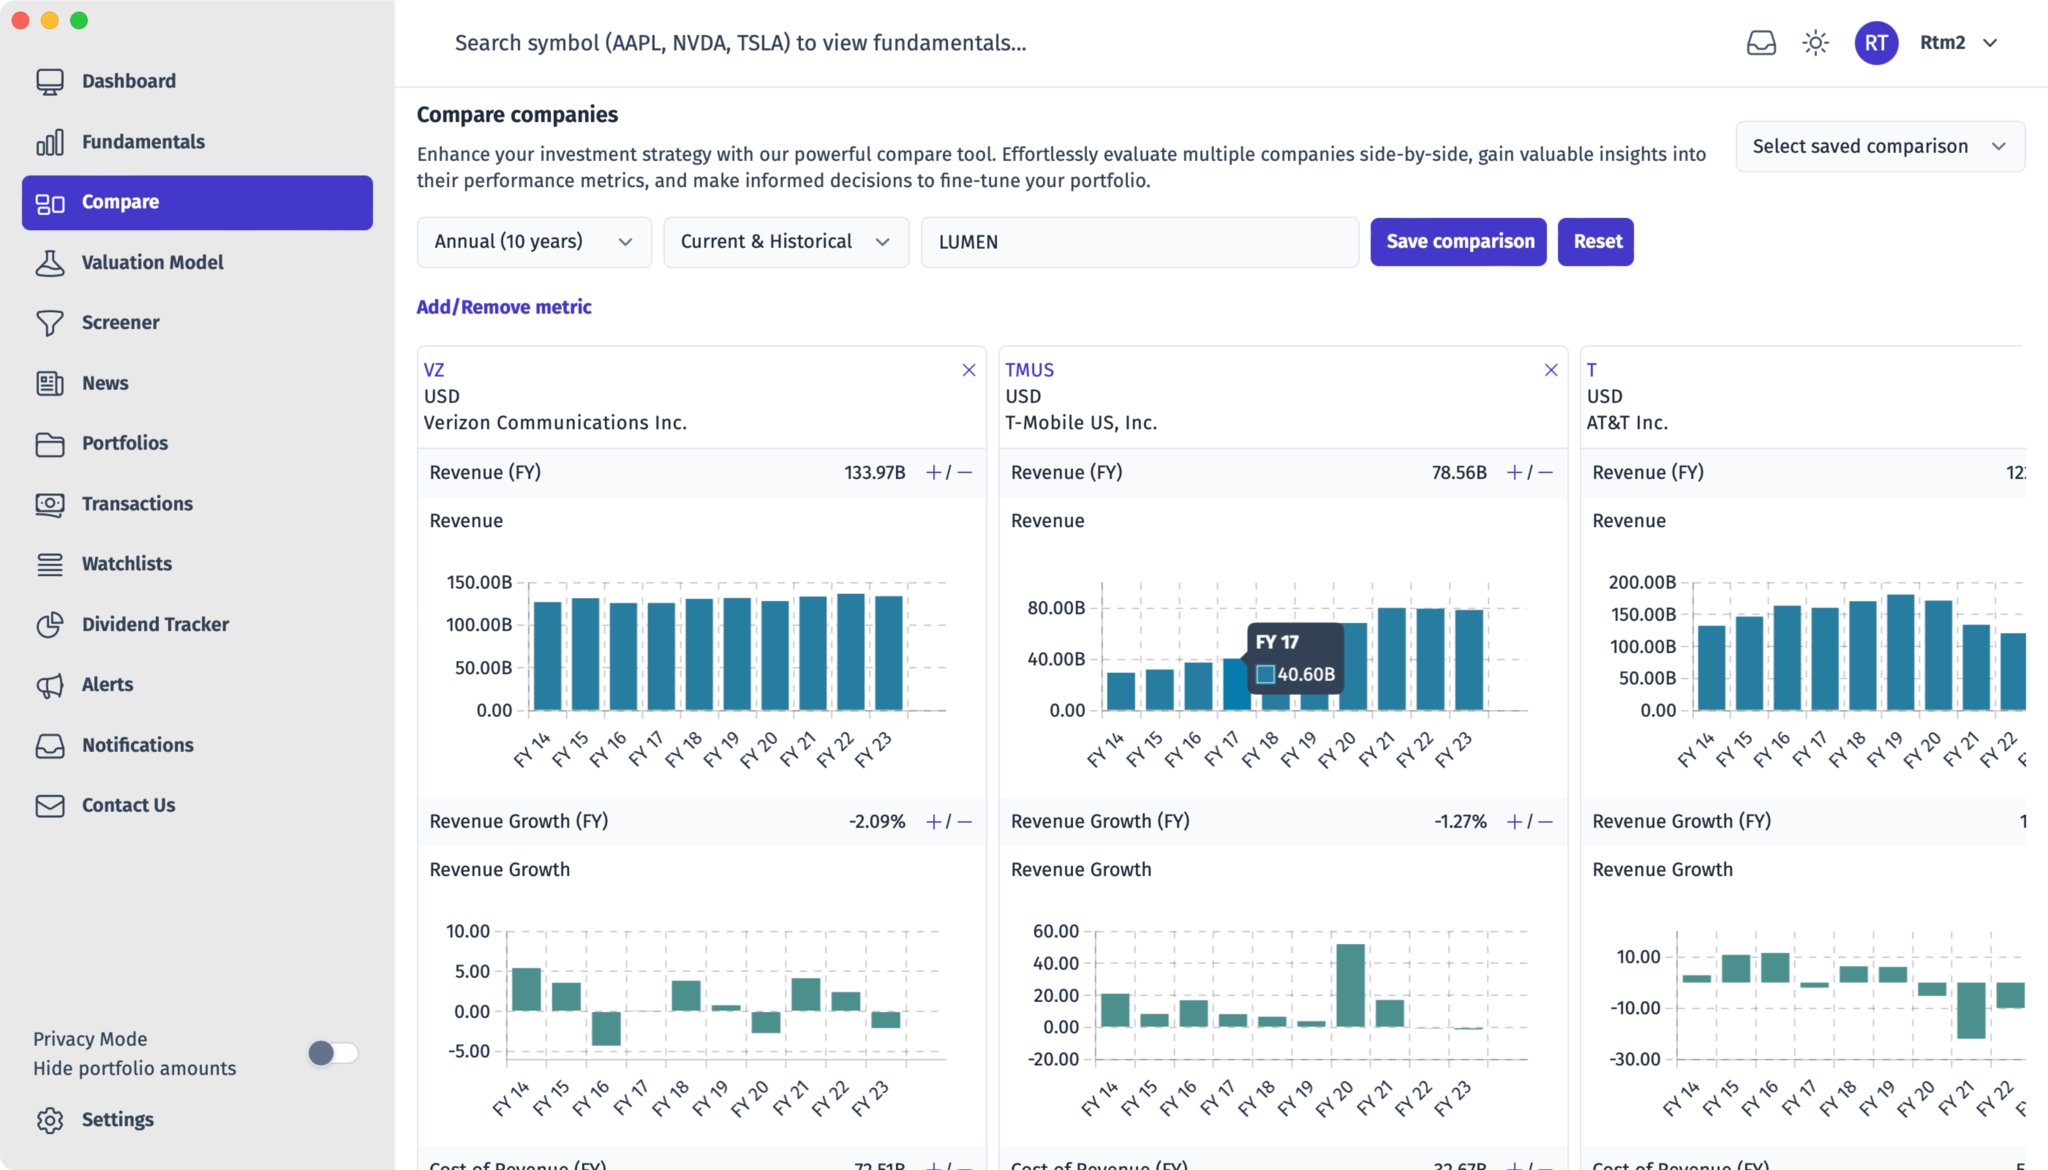Add VZ Revenue Growth (FY) metric with plus
Viewport: 2048px width, 1170px height.
click(933, 821)
